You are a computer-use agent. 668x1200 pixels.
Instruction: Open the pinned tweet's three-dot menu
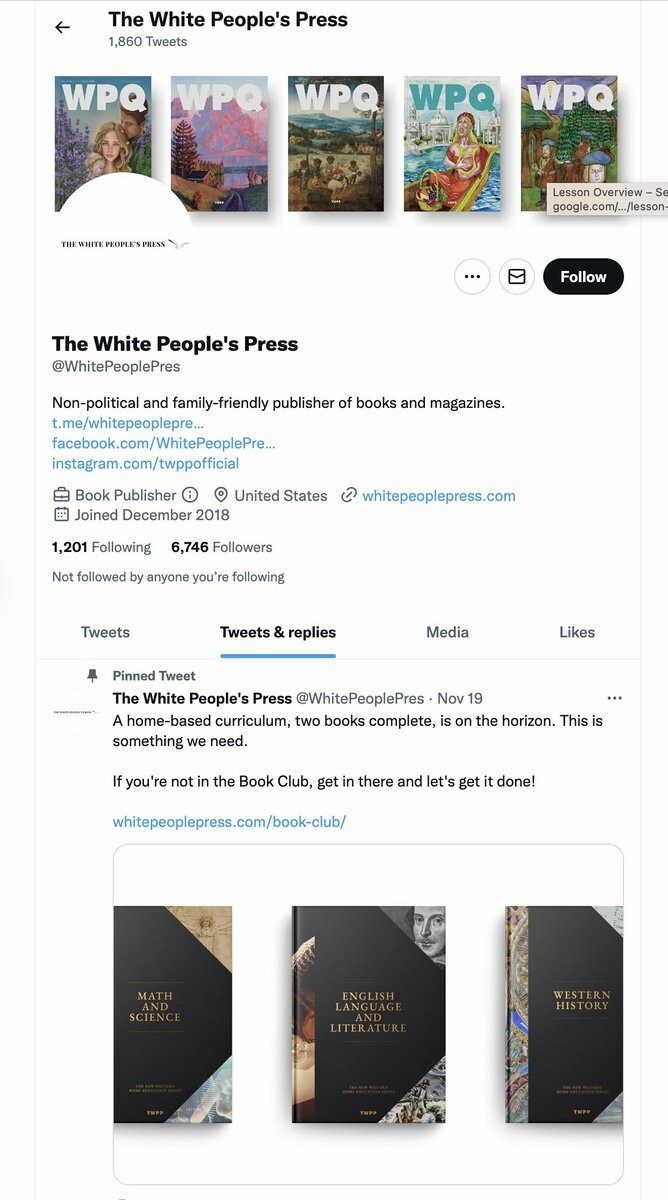615,698
